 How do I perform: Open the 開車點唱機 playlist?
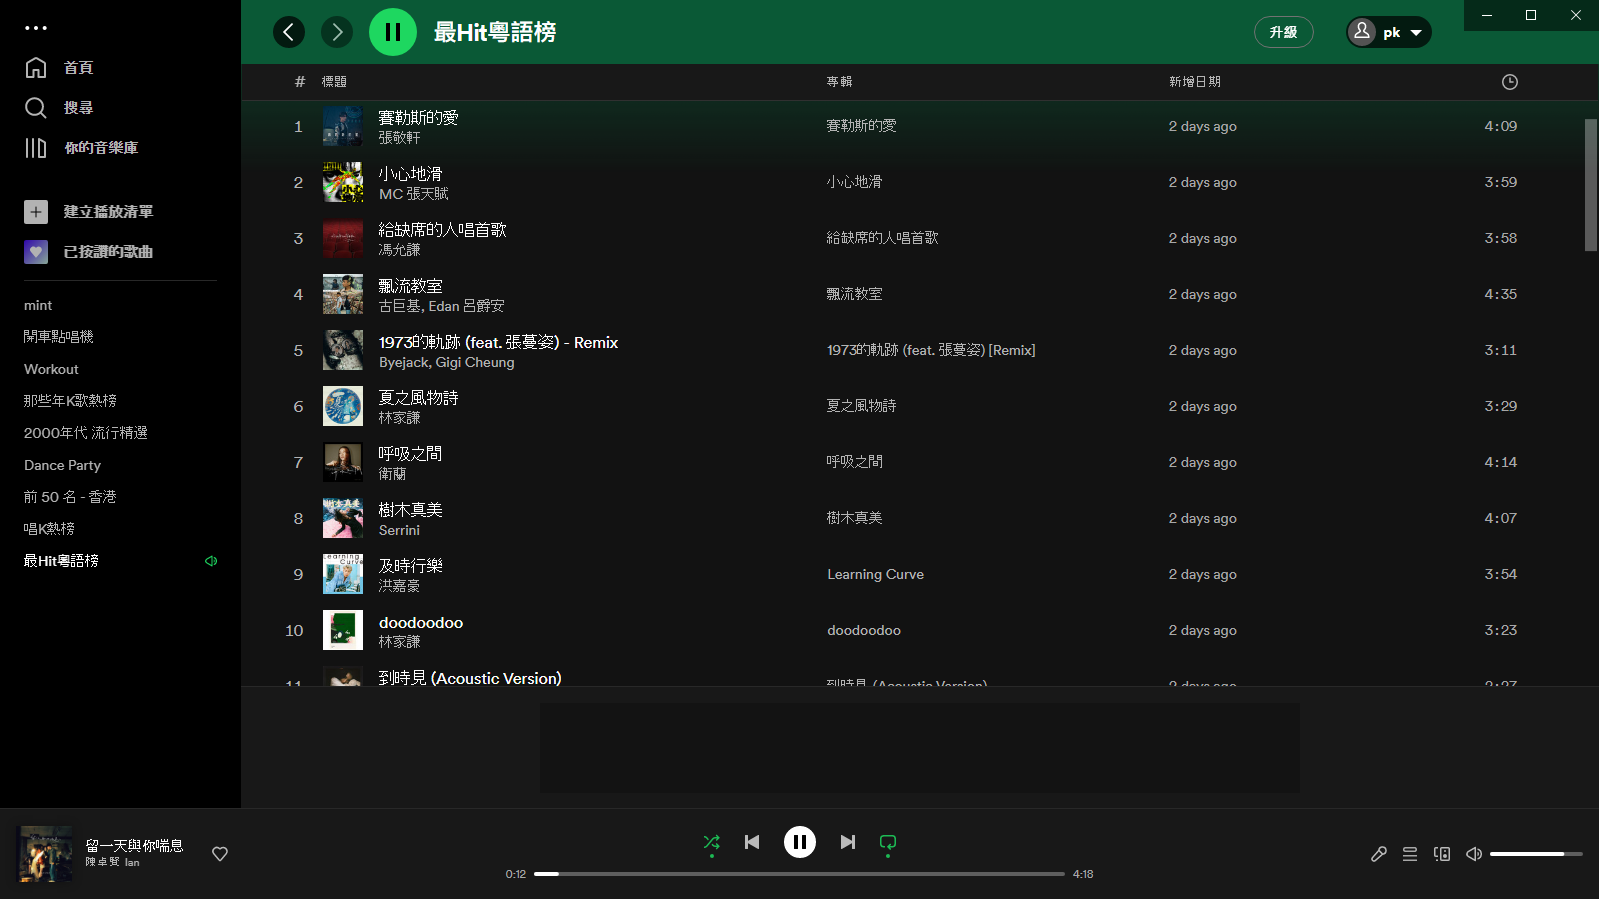coord(59,337)
